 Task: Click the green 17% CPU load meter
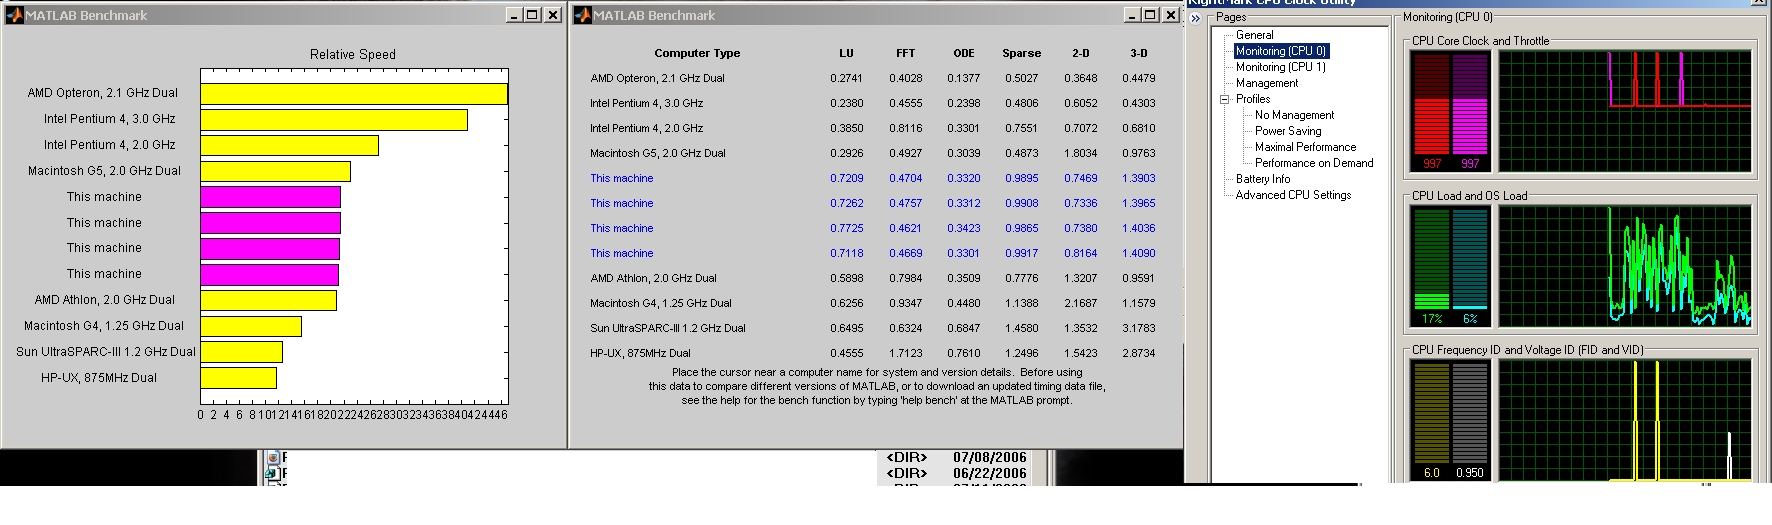1431,266
